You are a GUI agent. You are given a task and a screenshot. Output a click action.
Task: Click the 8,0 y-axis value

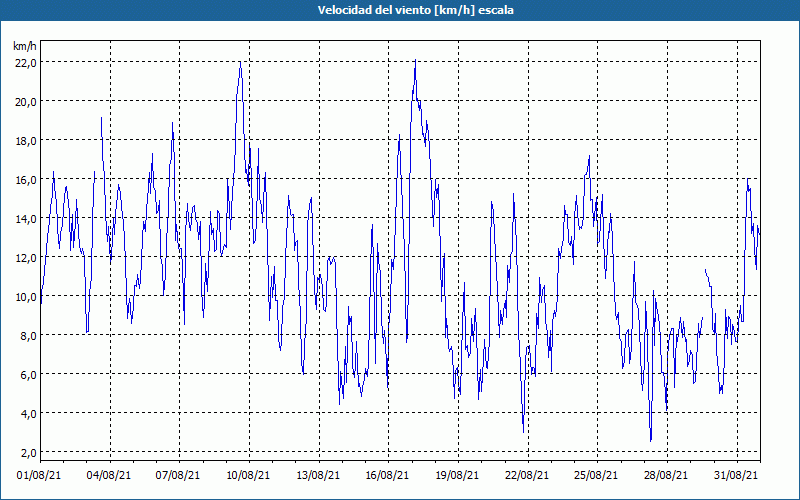[x=28, y=336]
